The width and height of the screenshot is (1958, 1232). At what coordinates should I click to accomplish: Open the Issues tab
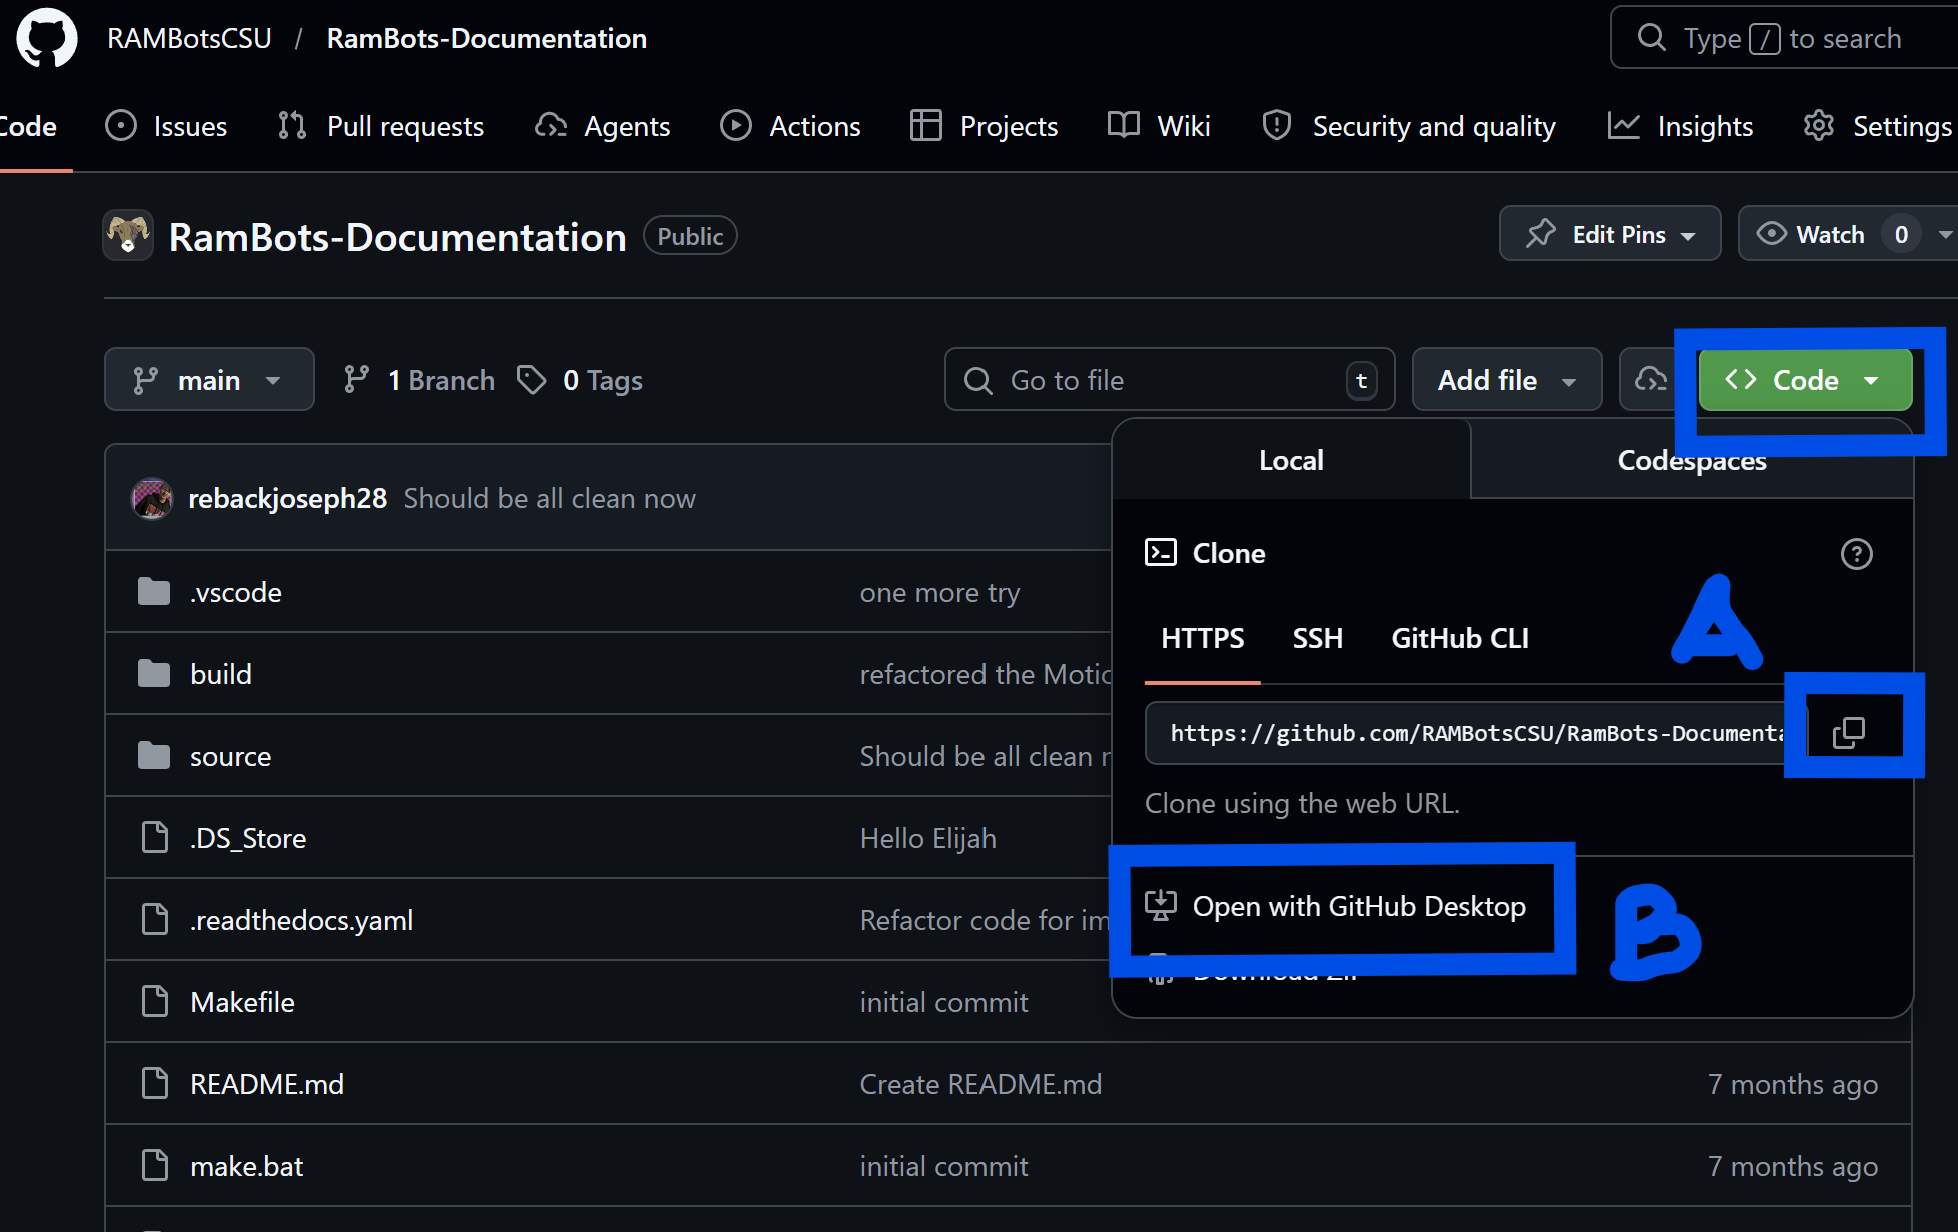point(167,126)
